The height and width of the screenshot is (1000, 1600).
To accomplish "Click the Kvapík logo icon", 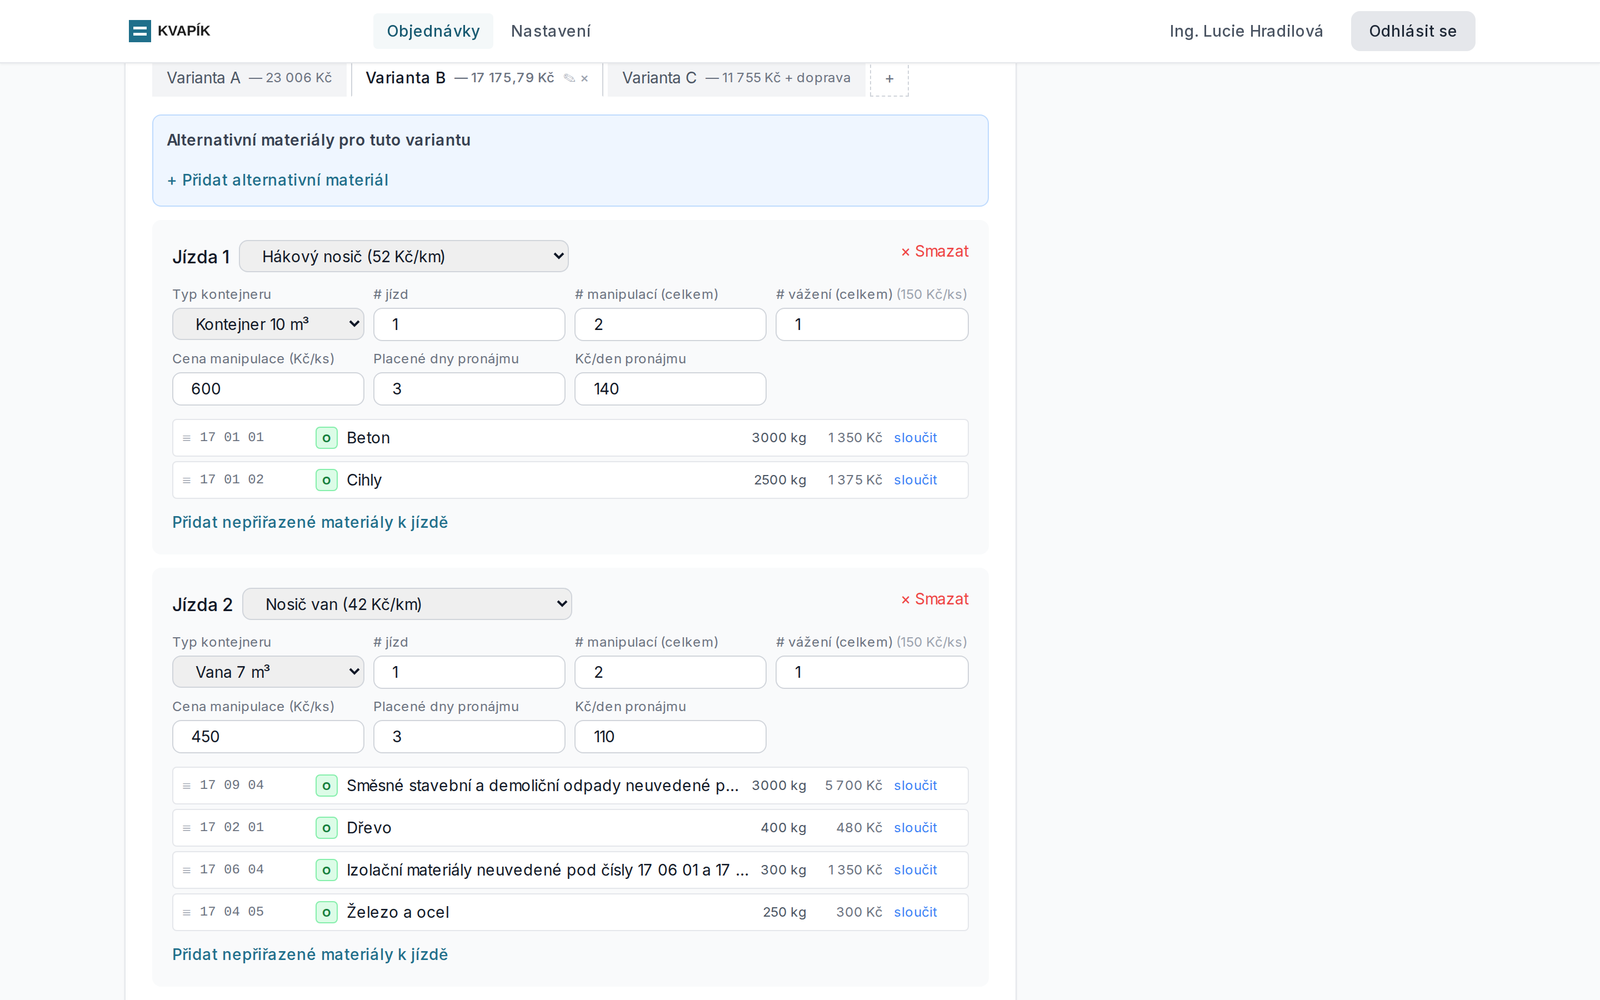I will (140, 31).
